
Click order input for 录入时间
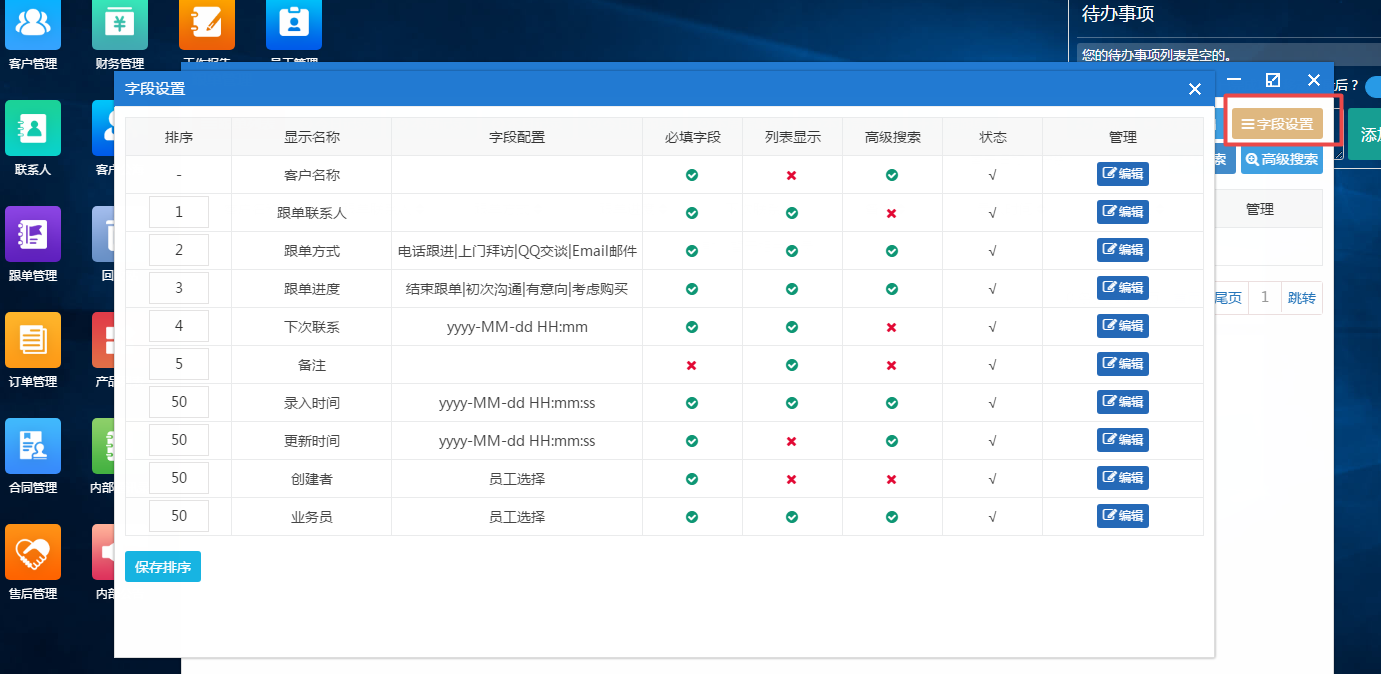click(x=179, y=402)
